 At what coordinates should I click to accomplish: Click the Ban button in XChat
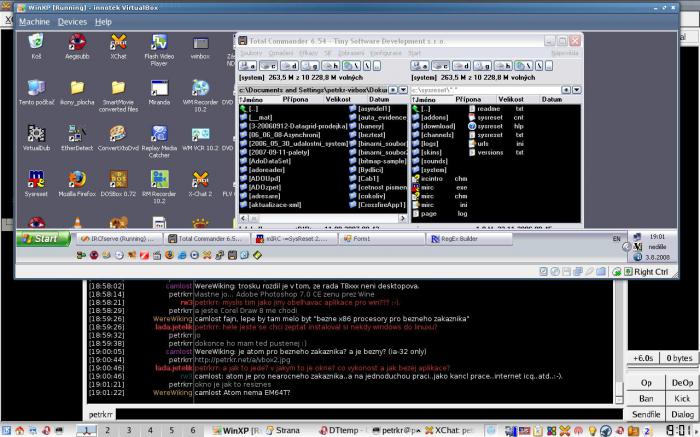pyautogui.click(x=646, y=399)
